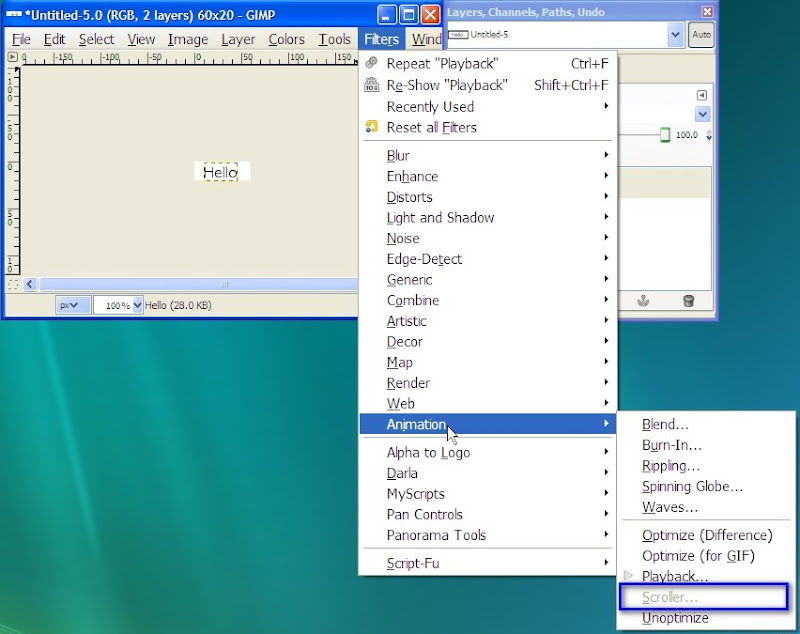Launch Playback... from Animation submenu
Viewport: 800px width, 634px height.
706,576
